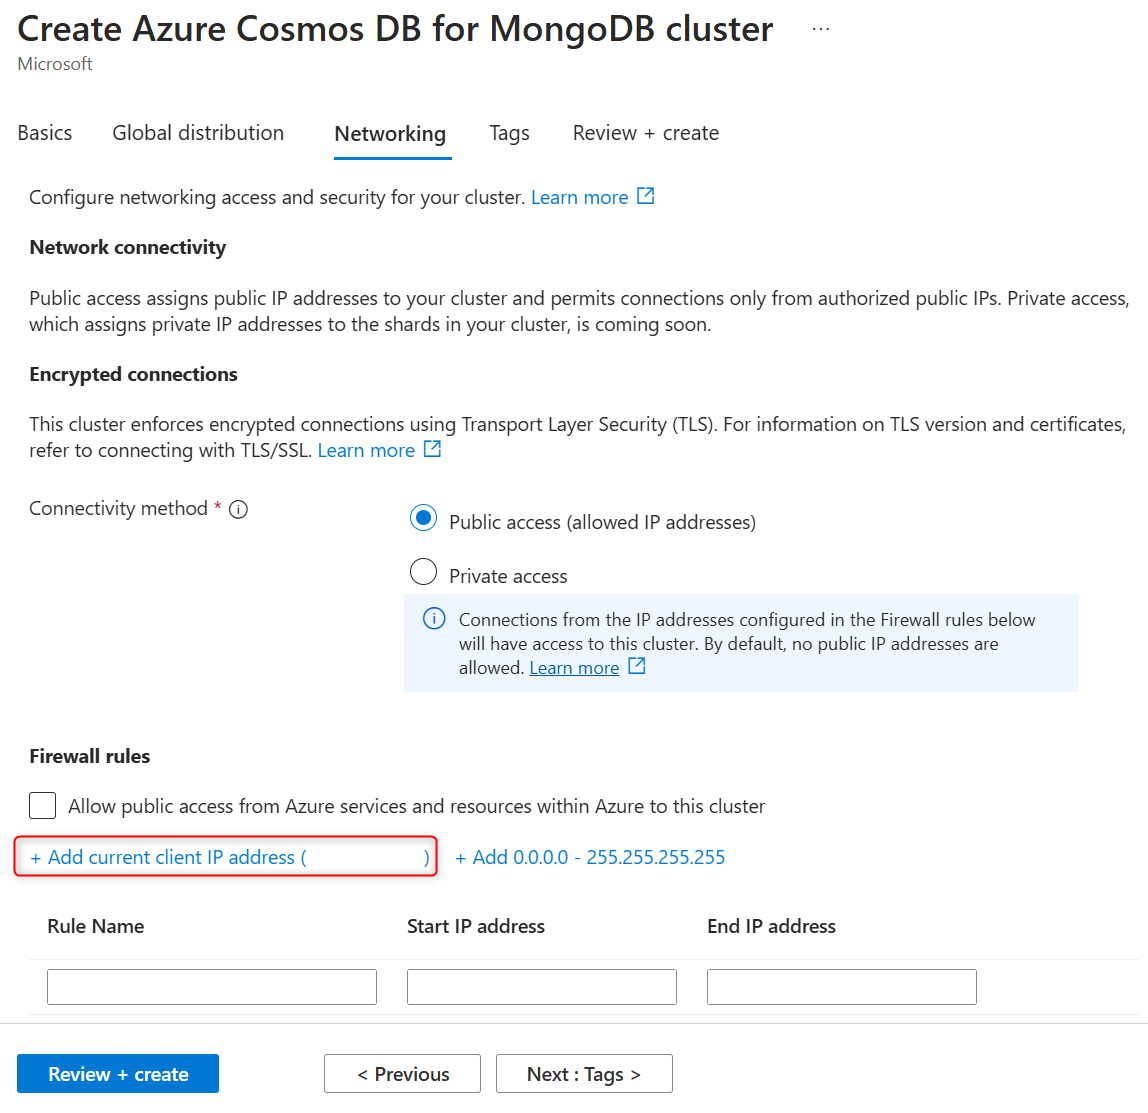Click the End IP address column header
1148x1113 pixels.
pos(771,926)
